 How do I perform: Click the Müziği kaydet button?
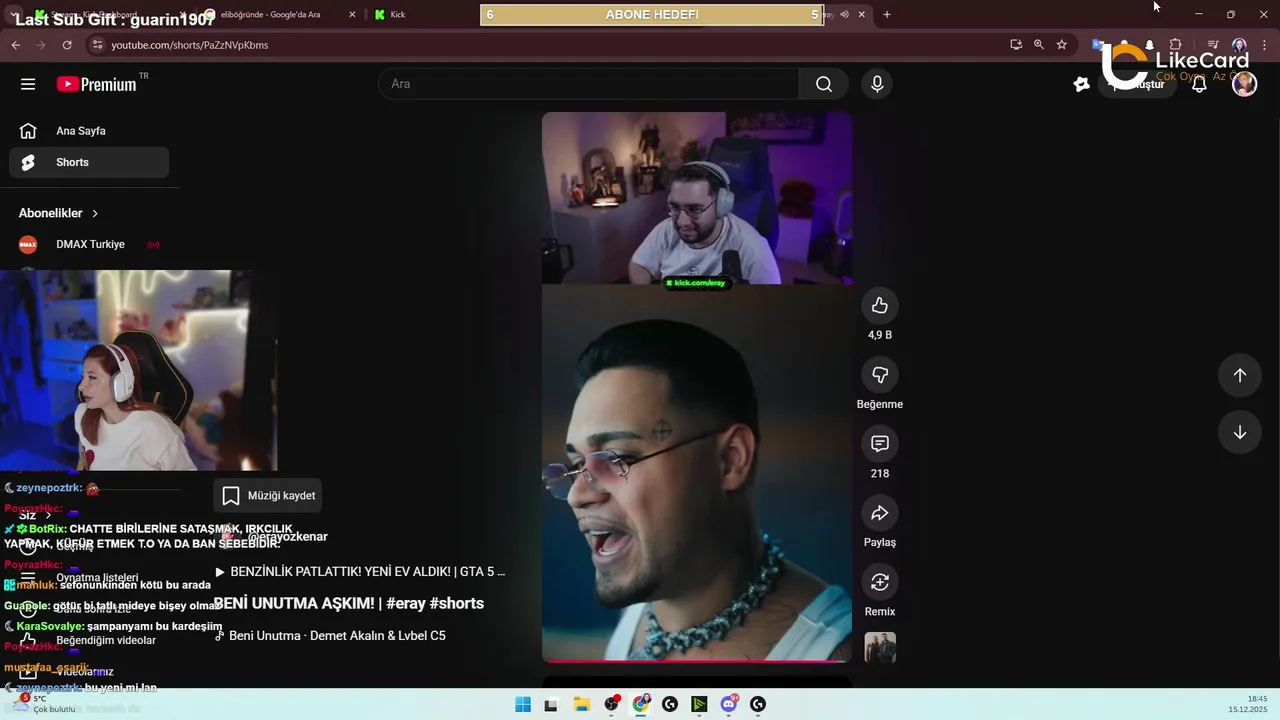(x=268, y=496)
